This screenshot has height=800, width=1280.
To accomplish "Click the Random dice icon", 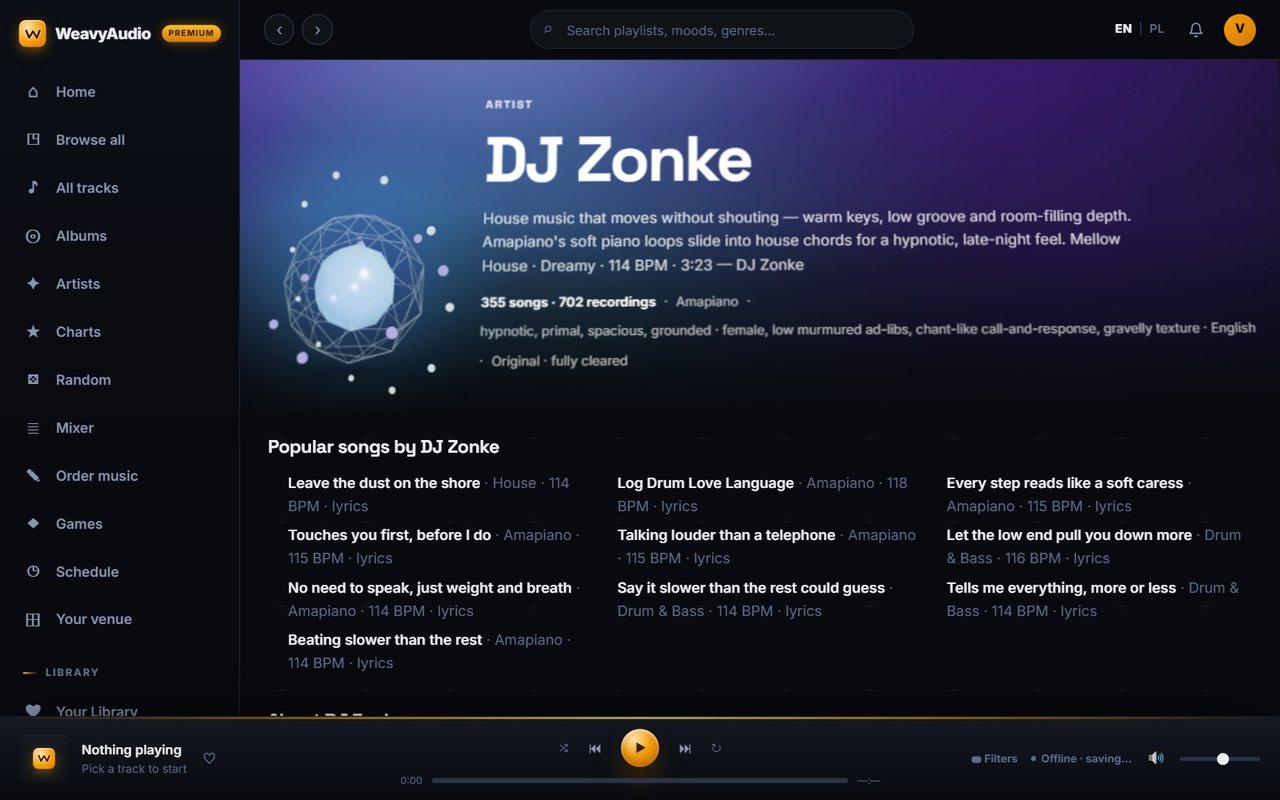I will (33, 380).
